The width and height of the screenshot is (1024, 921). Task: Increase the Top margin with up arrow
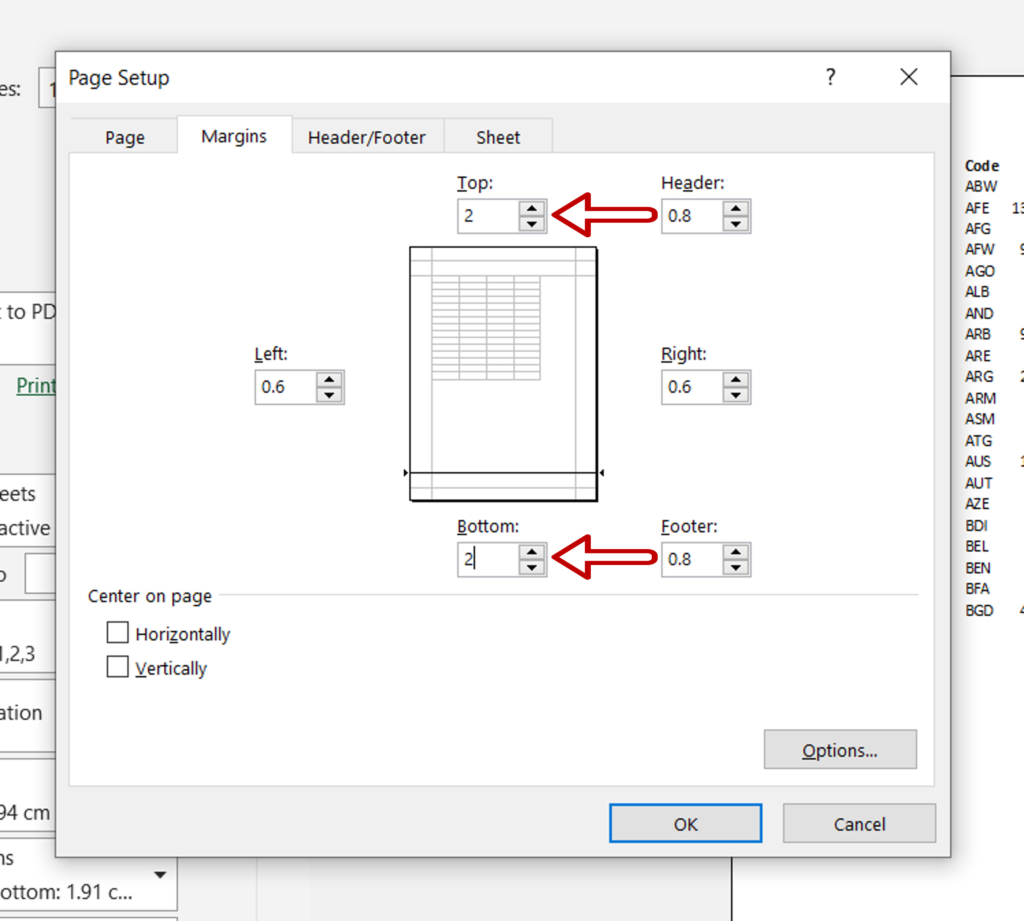tap(532, 209)
